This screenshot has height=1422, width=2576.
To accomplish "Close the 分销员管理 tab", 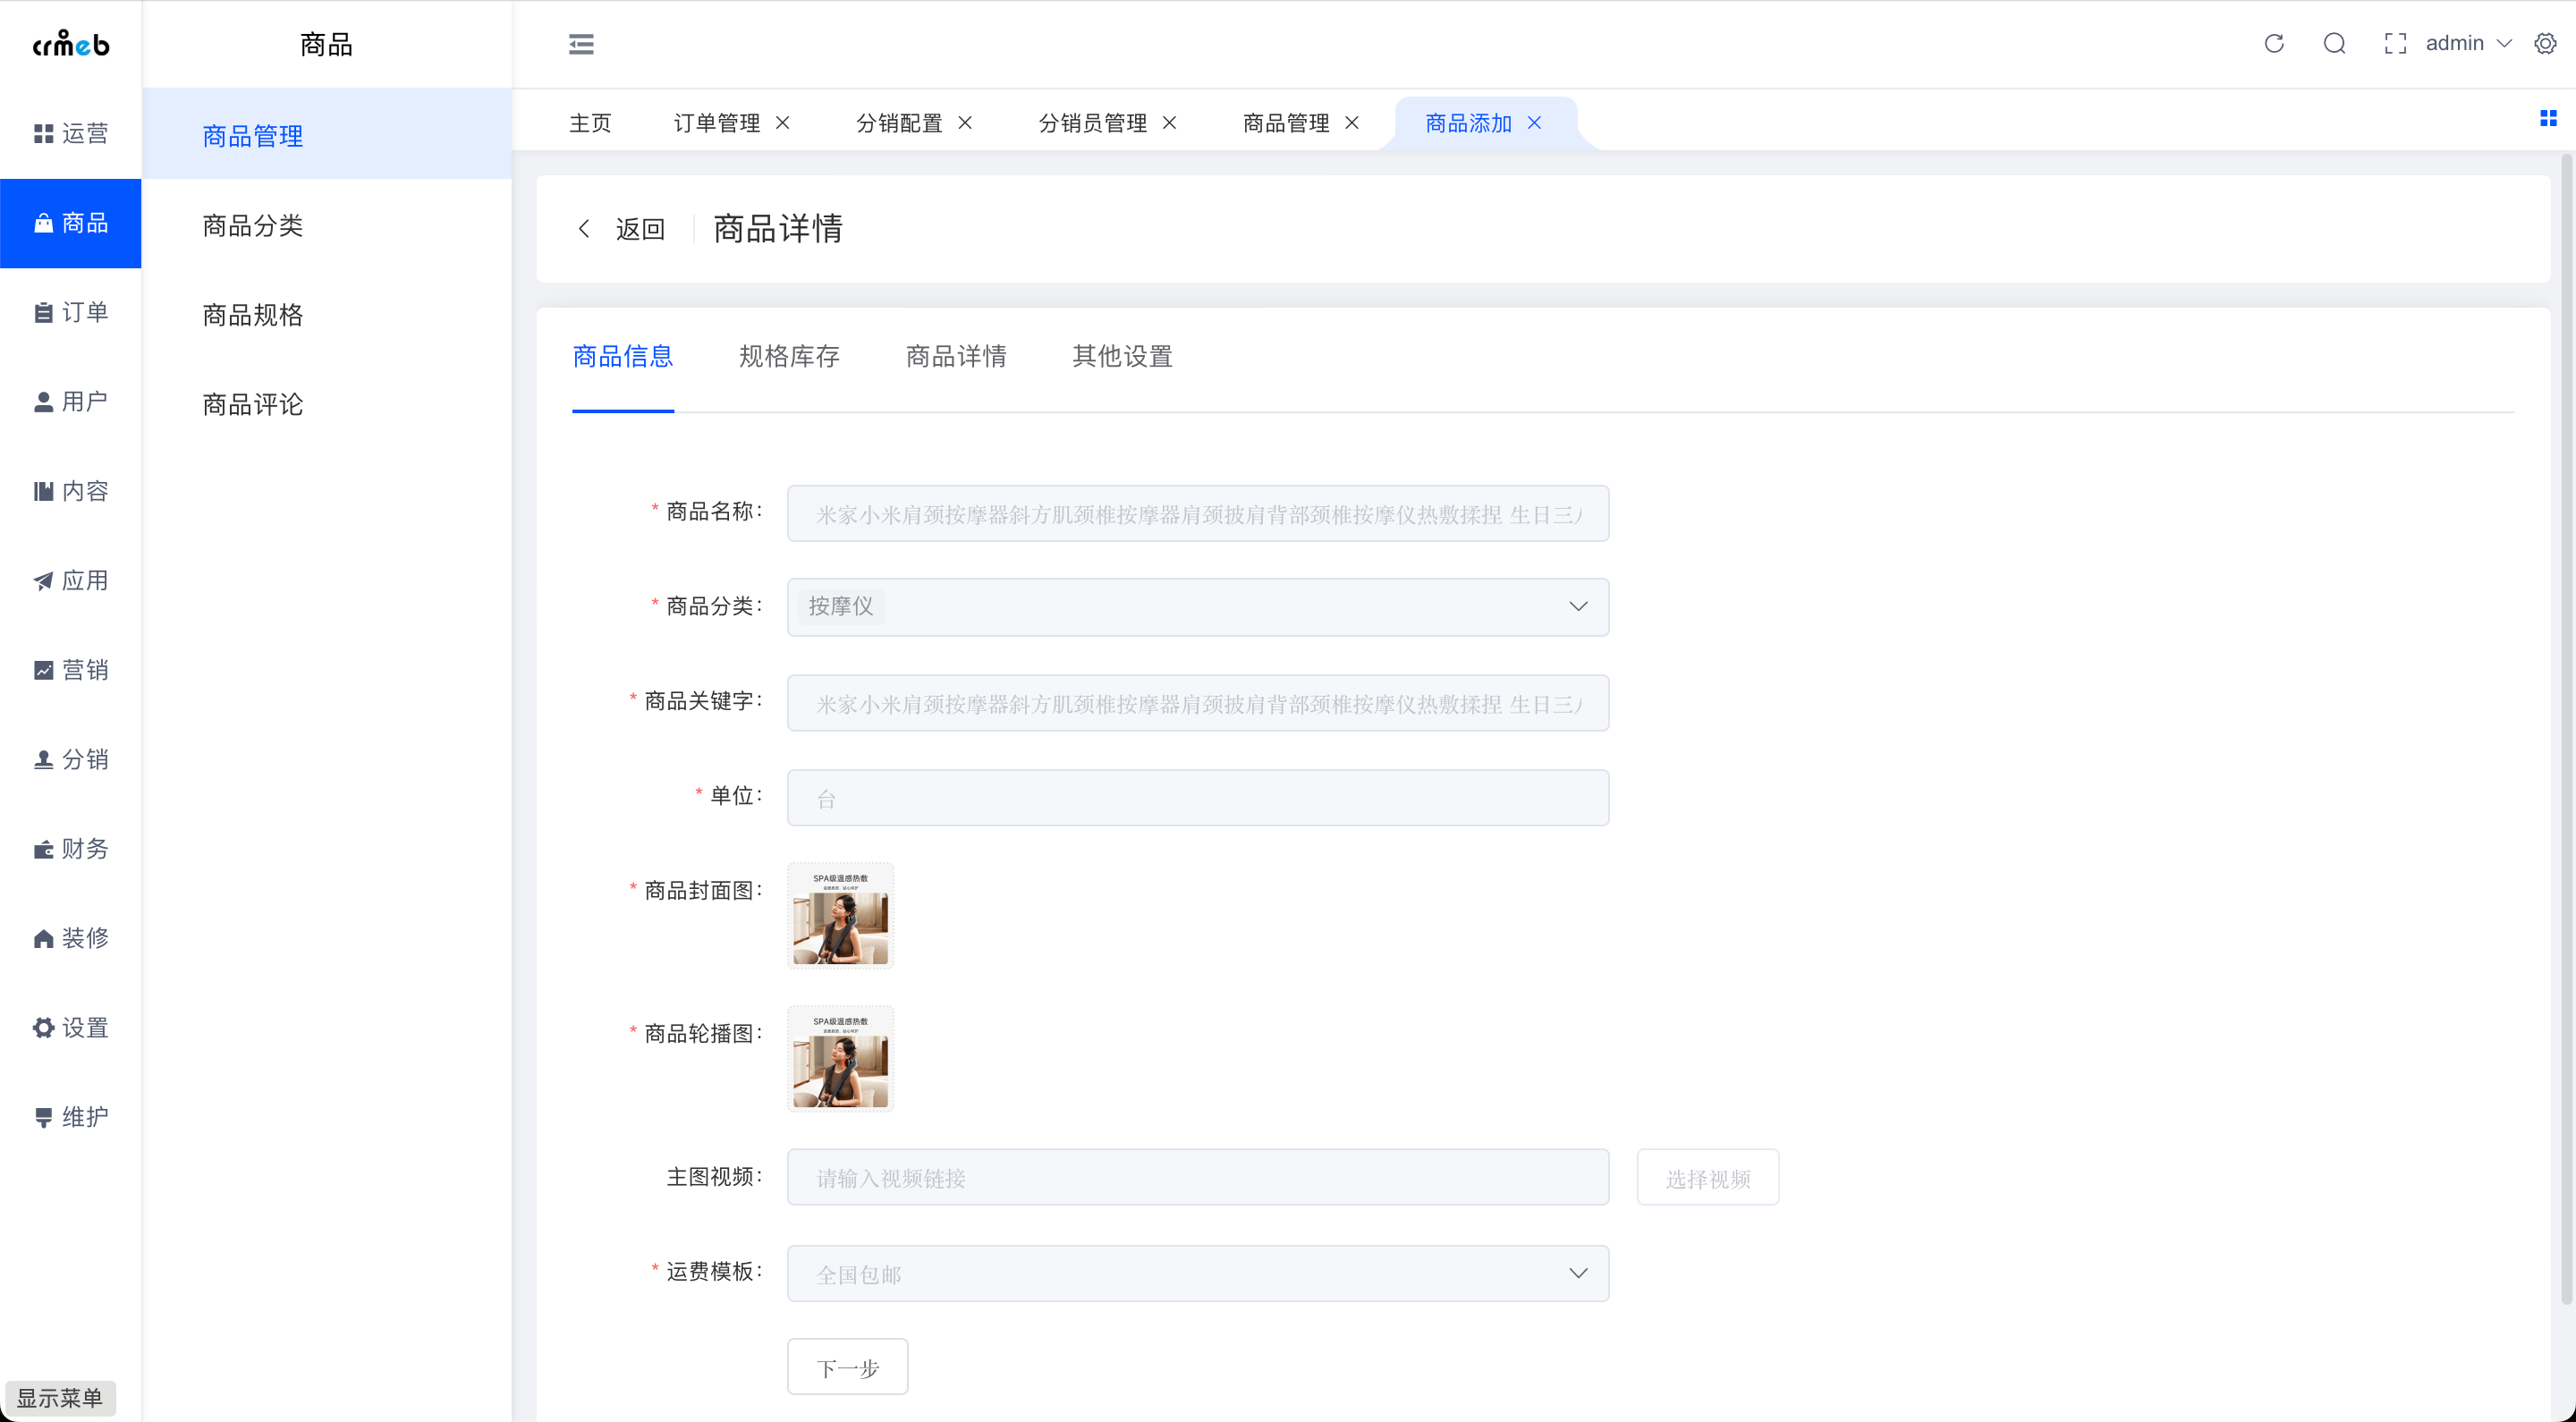I will click(x=1169, y=122).
